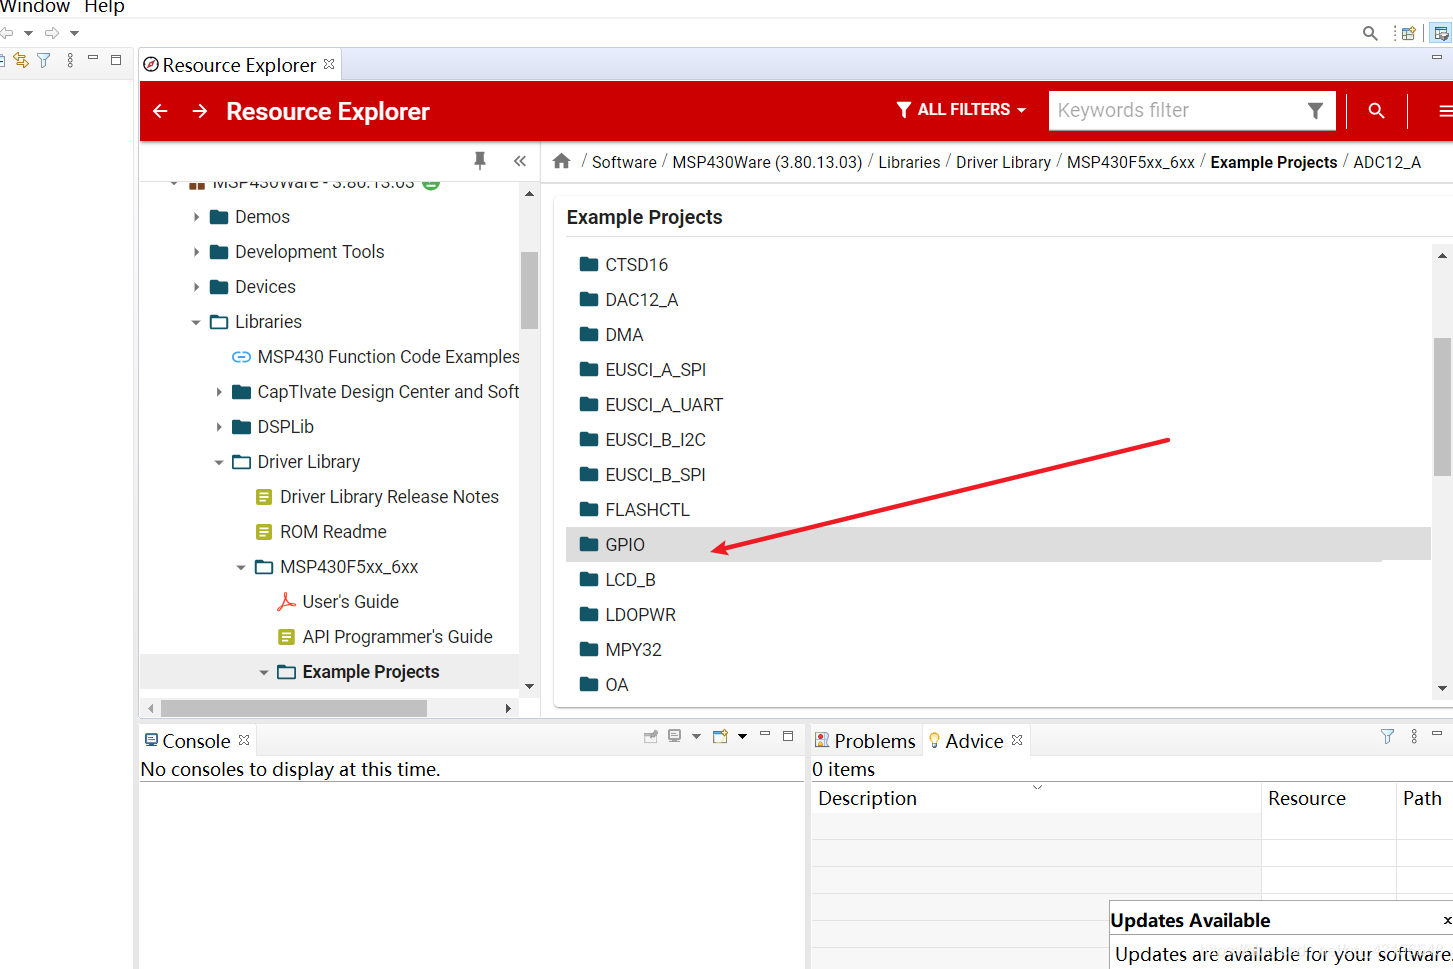
Task: Open the ALL FILTERS dropdown
Action: [x=961, y=110]
